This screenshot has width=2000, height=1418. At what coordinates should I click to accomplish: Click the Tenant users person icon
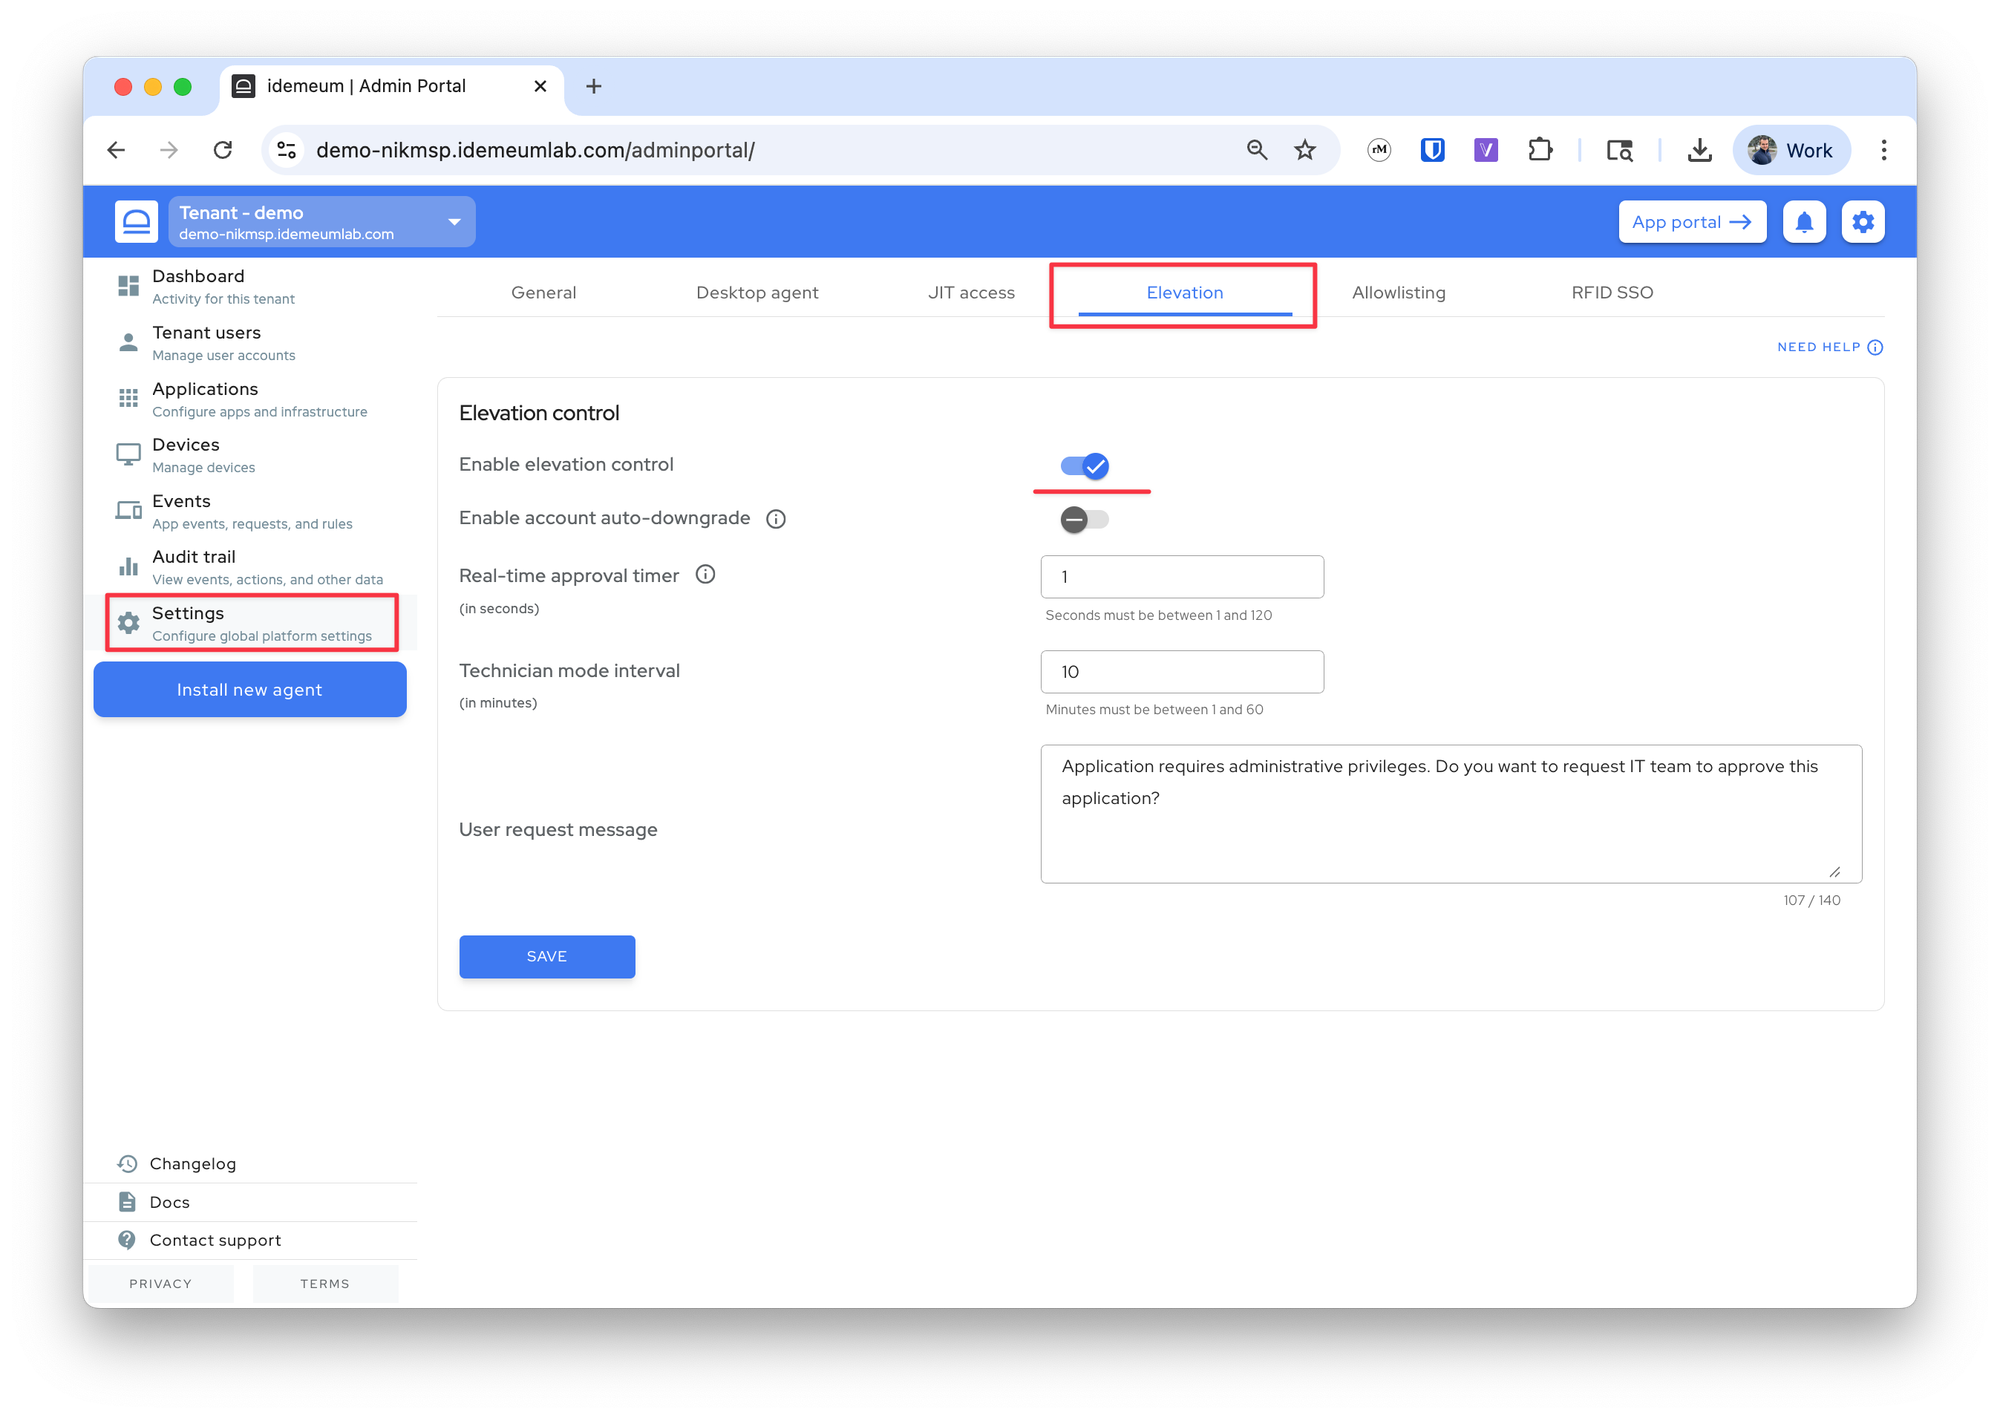point(128,342)
